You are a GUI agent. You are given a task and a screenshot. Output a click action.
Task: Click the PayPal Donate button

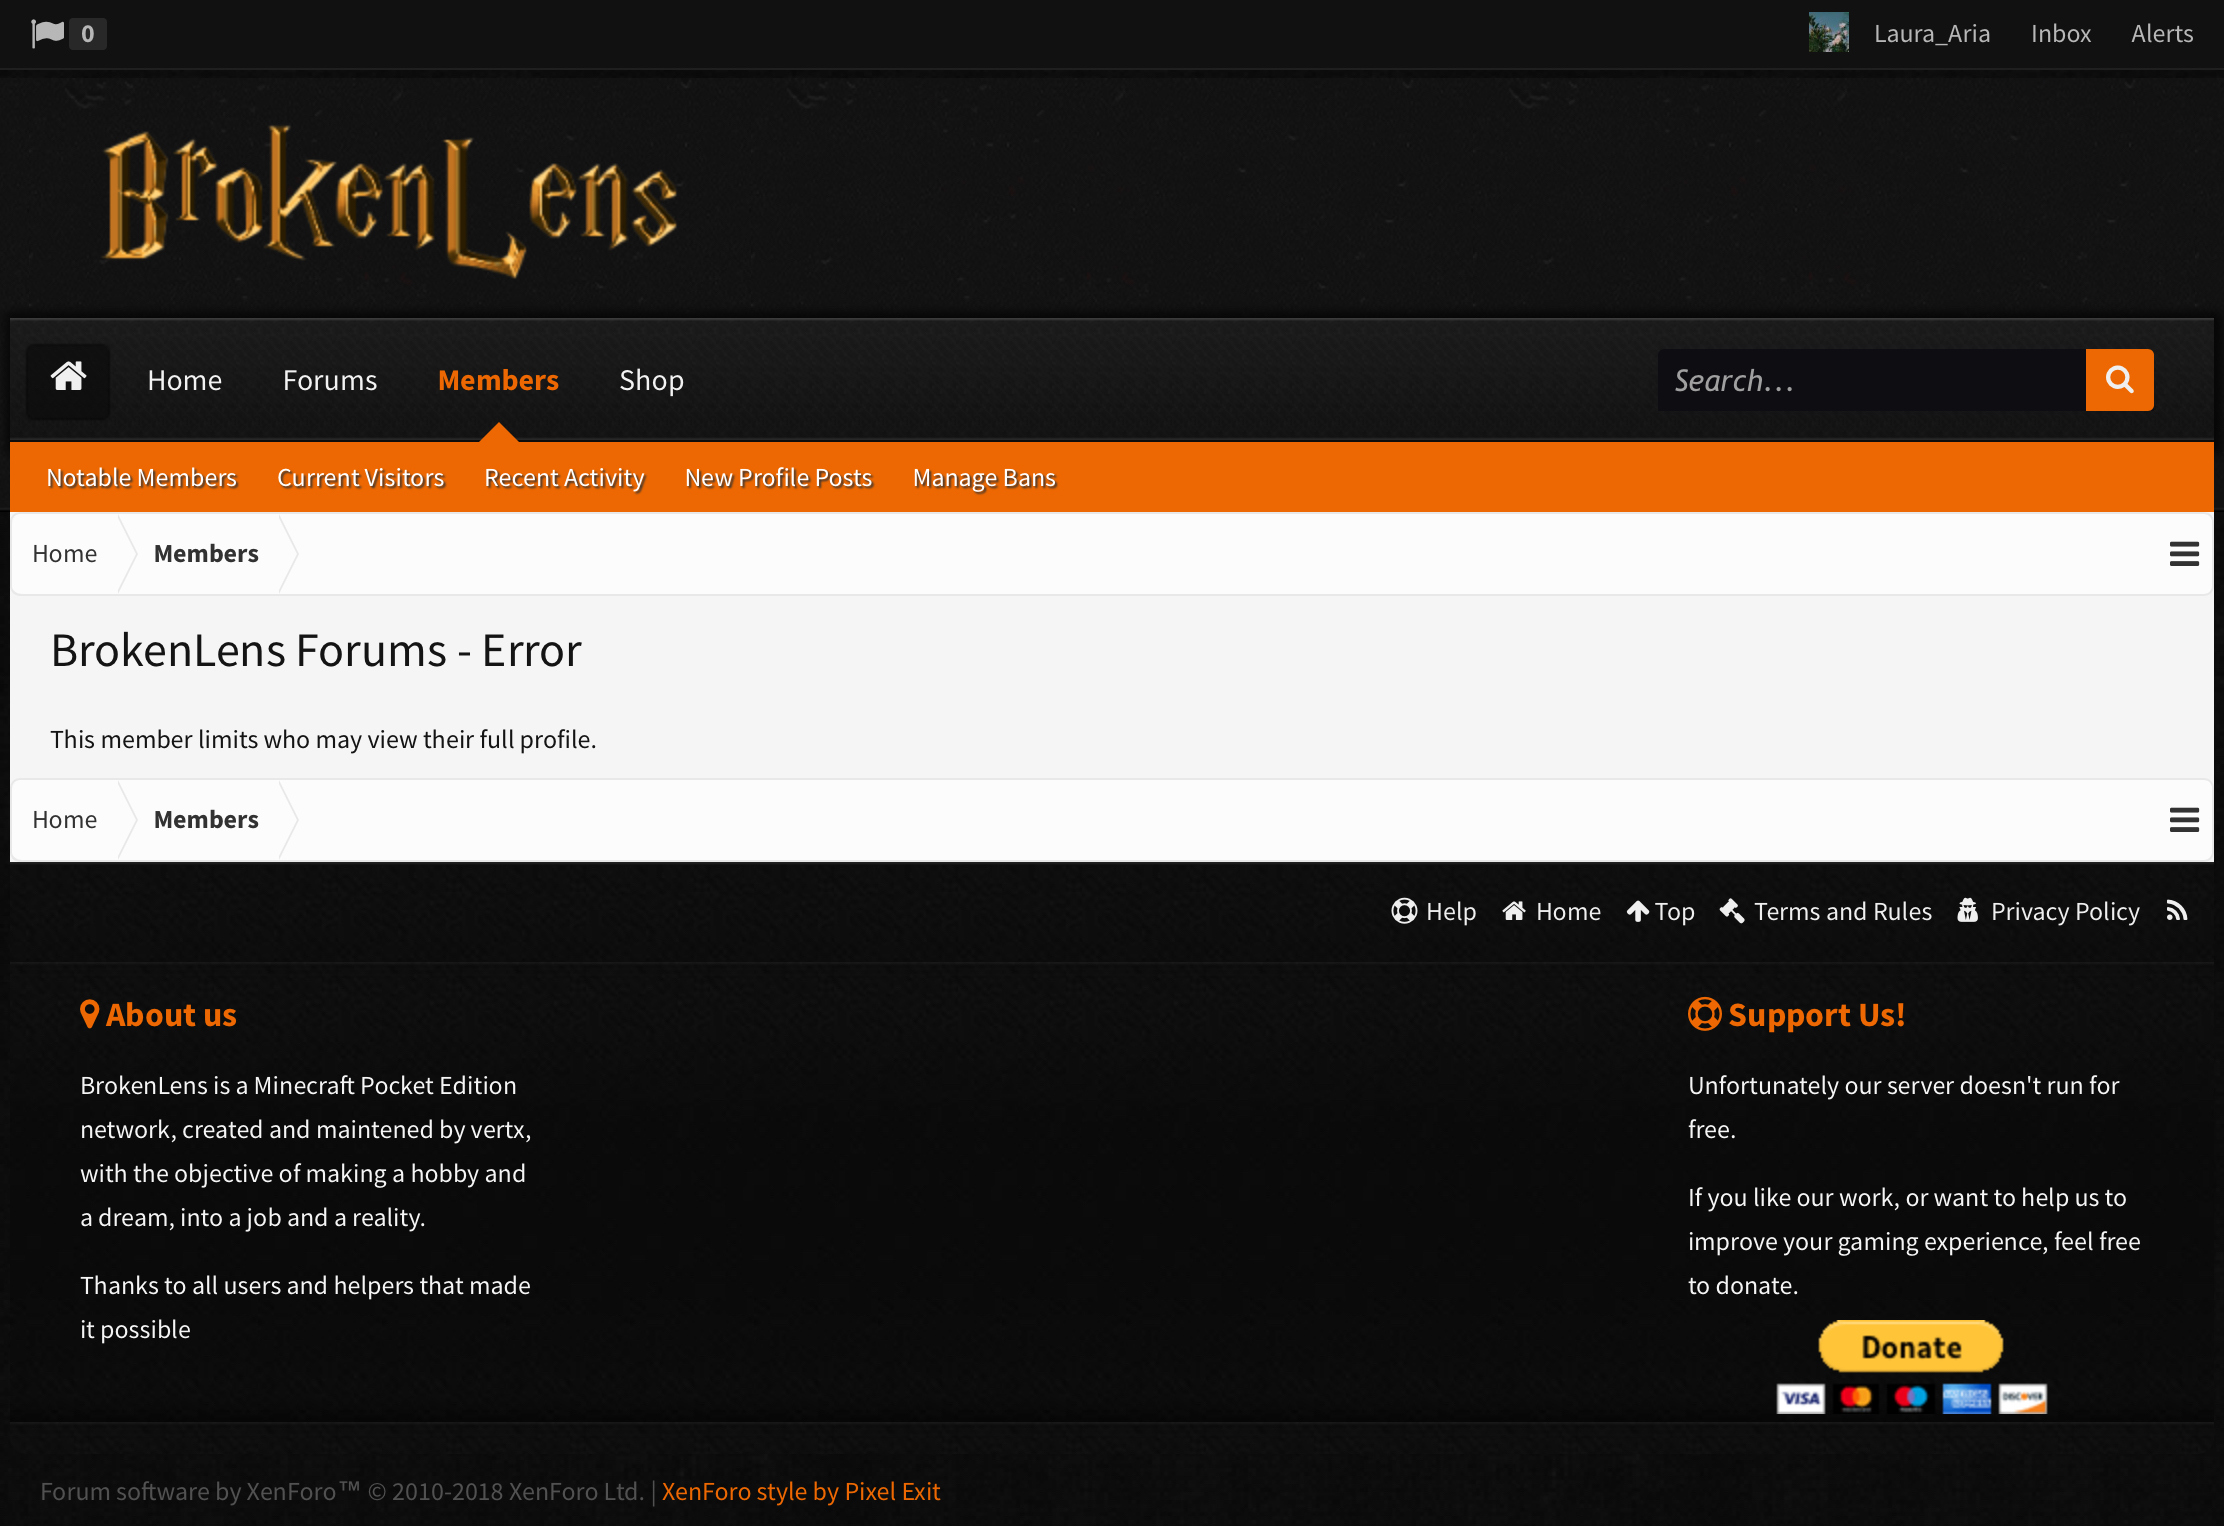coord(1911,1346)
